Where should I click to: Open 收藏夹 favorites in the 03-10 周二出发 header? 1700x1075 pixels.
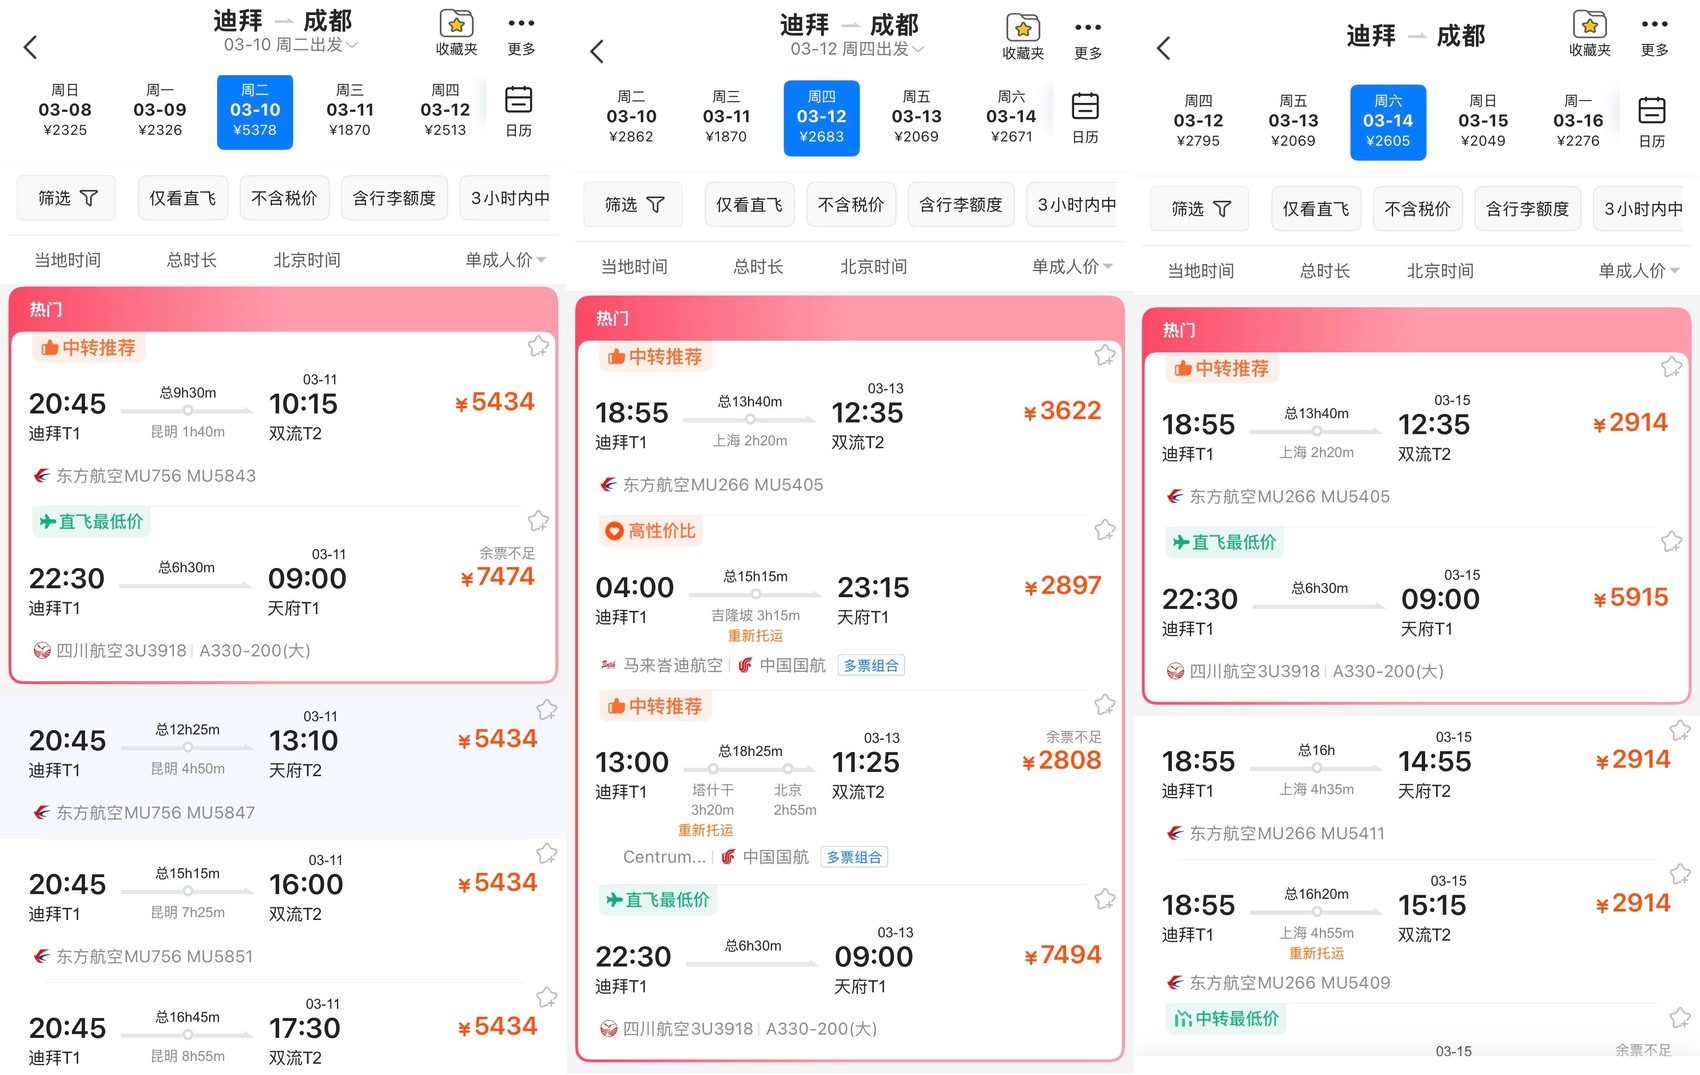coord(456,32)
